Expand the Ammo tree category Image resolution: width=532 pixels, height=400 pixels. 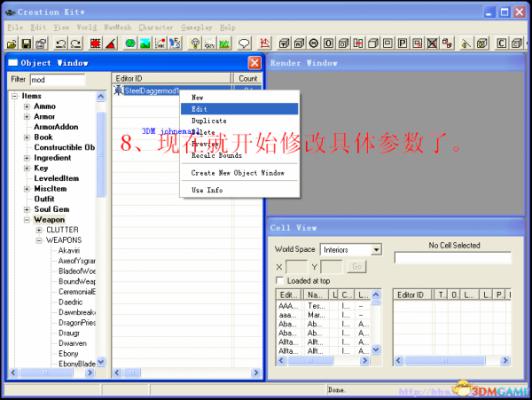27,107
